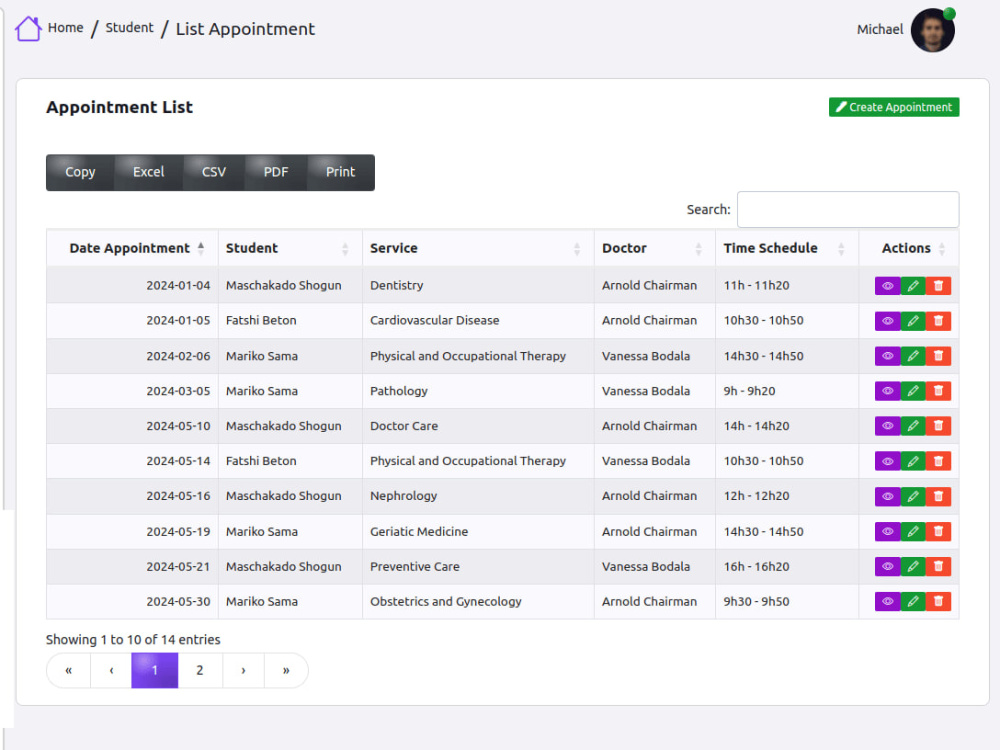Delete the Pathology appointment
Screen dimensions: 1000x750
pyautogui.click(x=938, y=391)
